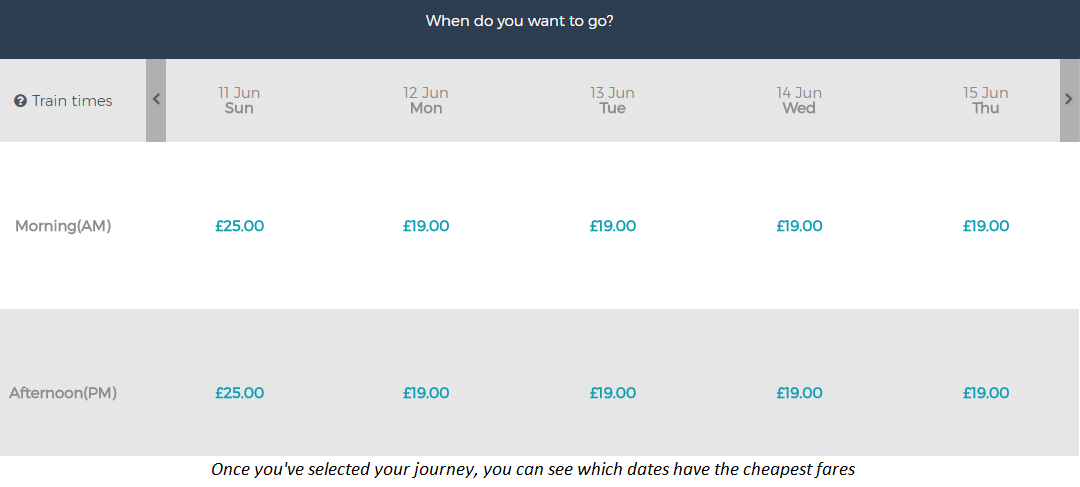Show earlier dates with left arrow
The height and width of the screenshot is (487, 1080).
click(156, 100)
